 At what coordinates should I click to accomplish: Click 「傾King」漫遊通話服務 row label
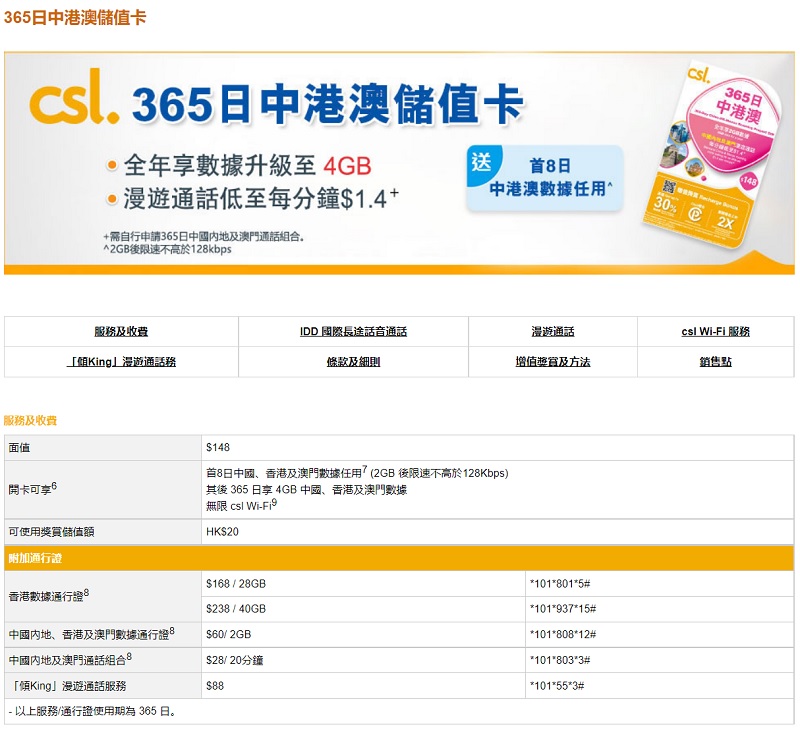(x=67, y=686)
